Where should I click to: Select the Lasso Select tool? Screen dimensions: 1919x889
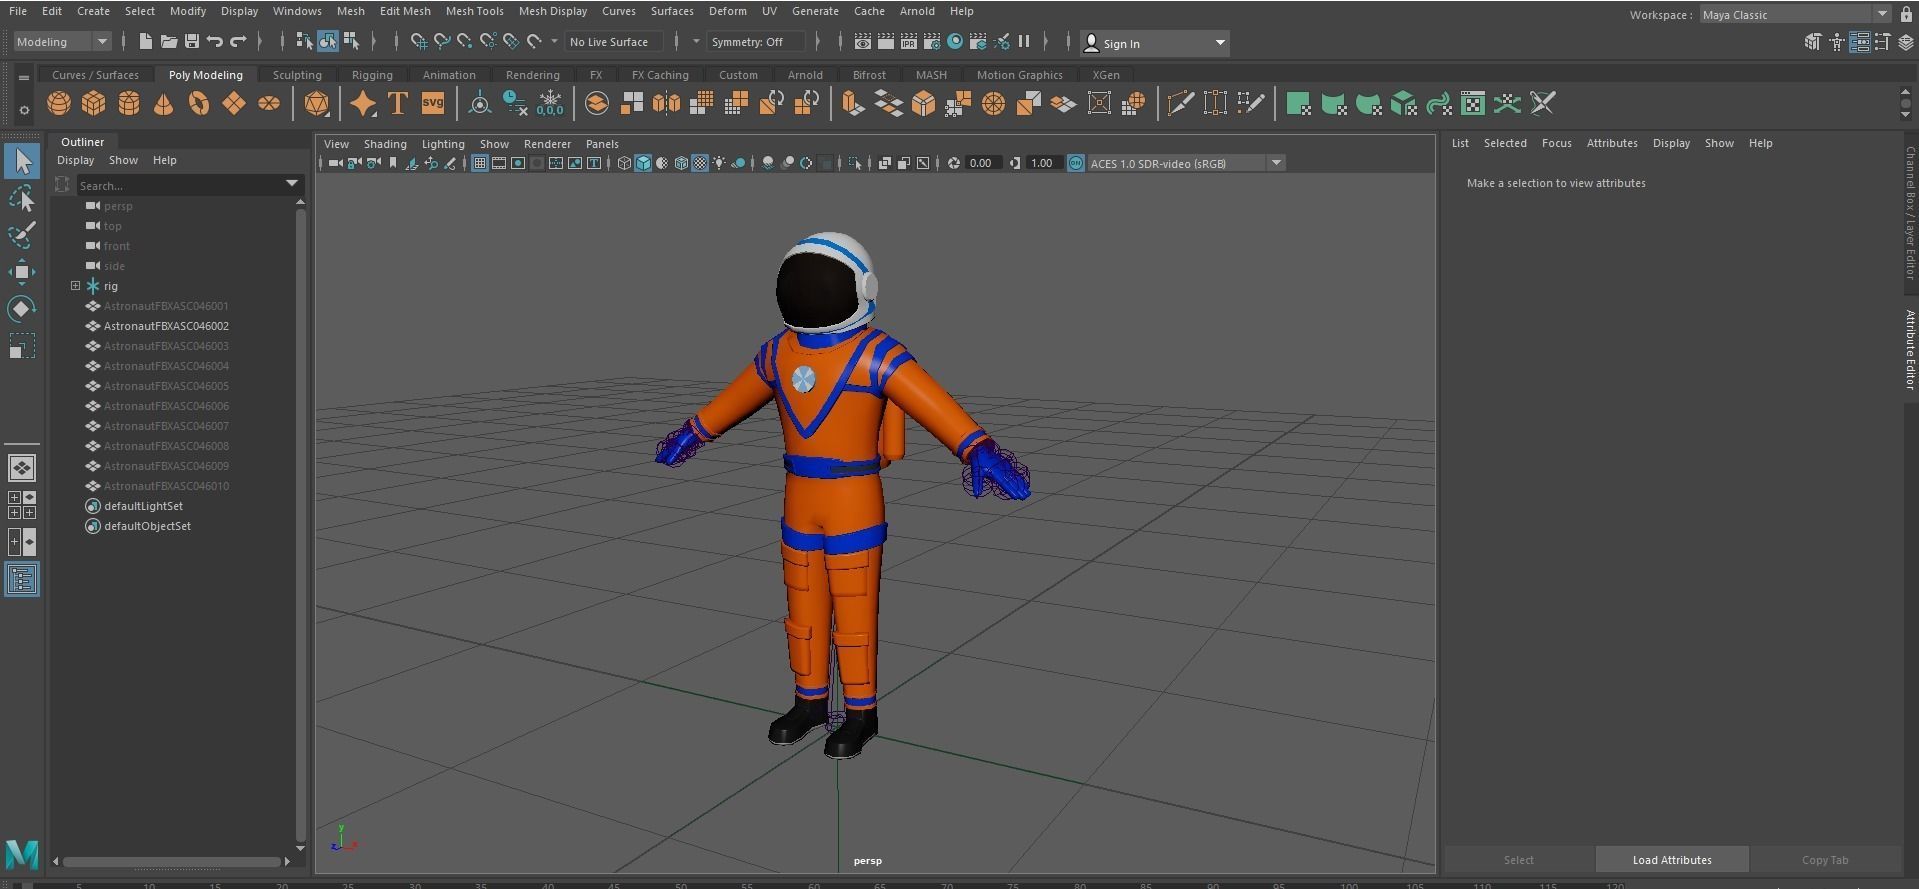pyautogui.click(x=22, y=198)
